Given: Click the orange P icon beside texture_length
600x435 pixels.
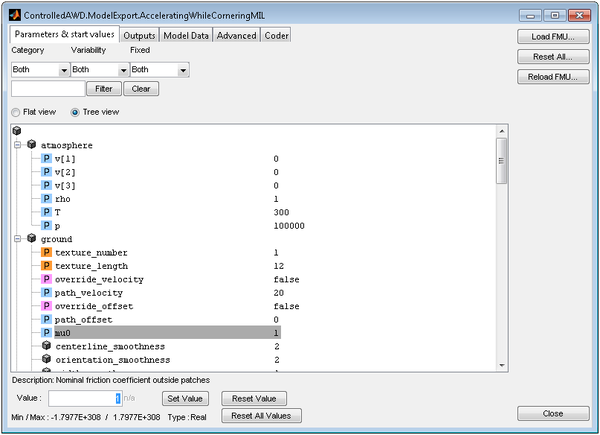Looking at the screenshot, I should 46,266.
